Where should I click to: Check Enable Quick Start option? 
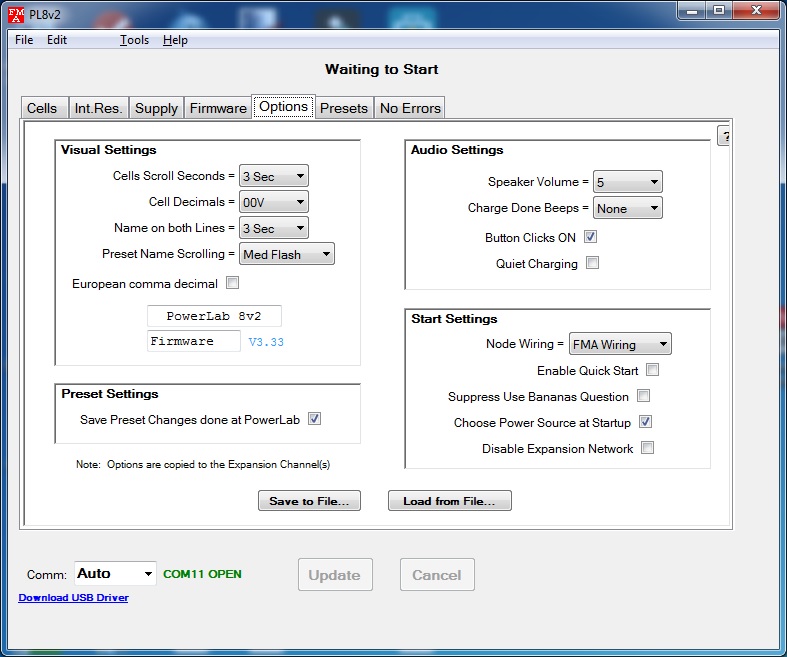pyautogui.click(x=652, y=370)
